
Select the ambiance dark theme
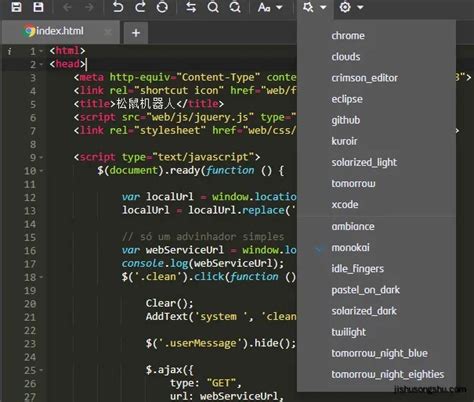353,227
